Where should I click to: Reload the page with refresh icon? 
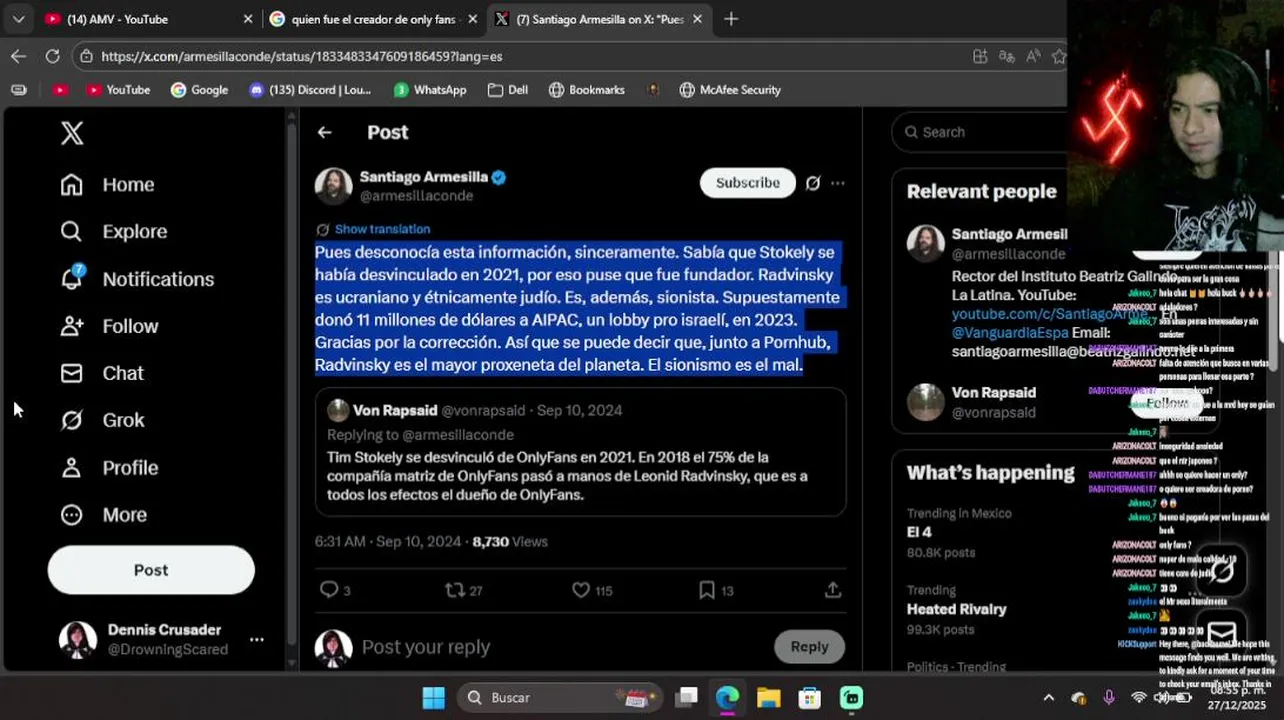tap(52, 56)
